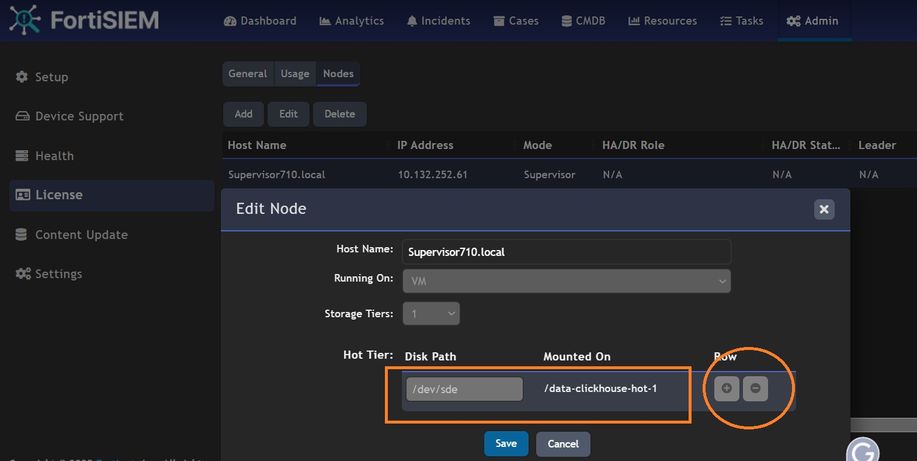This screenshot has width=917, height=461.
Task: Click the Add node button
Action: pyautogui.click(x=243, y=114)
